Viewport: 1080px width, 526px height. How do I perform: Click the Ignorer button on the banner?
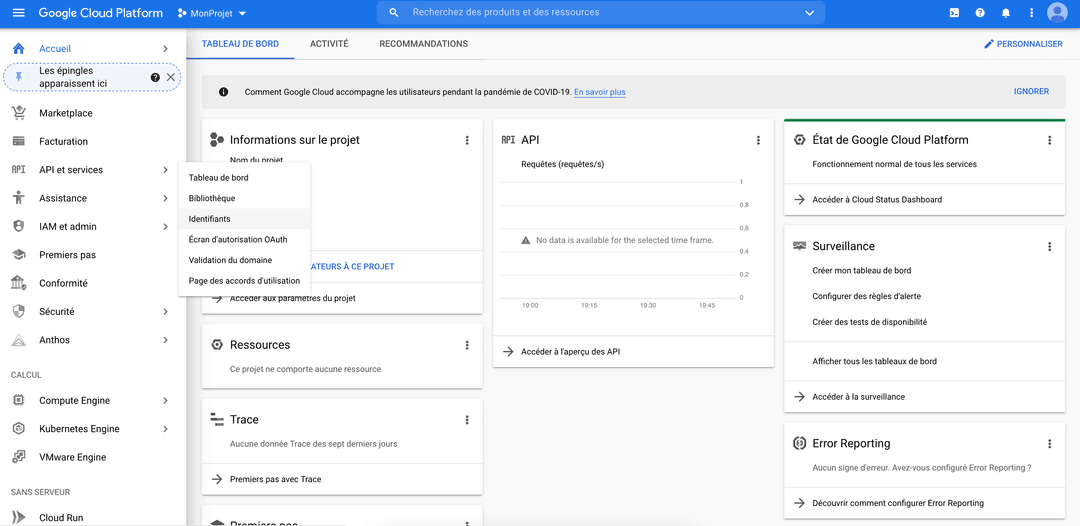tap(1031, 92)
